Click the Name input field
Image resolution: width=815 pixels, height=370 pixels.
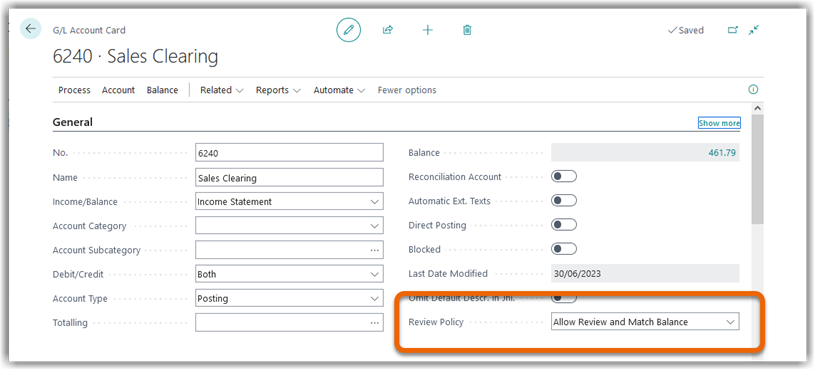click(290, 177)
